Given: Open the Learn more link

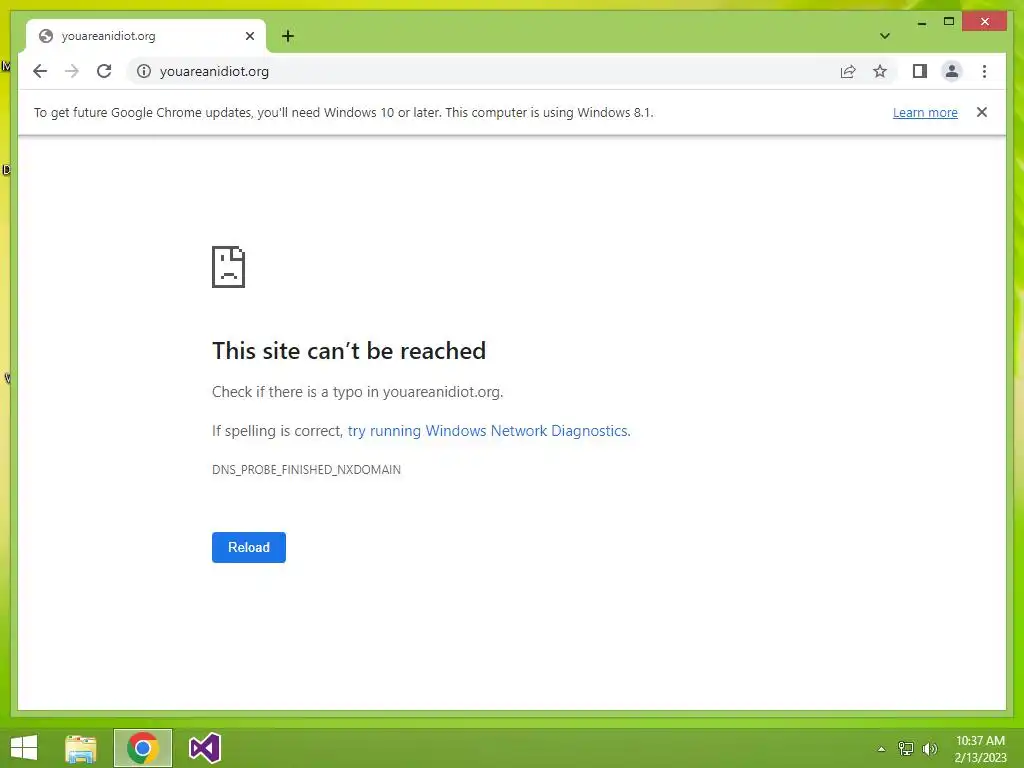Looking at the screenshot, I should [x=925, y=112].
